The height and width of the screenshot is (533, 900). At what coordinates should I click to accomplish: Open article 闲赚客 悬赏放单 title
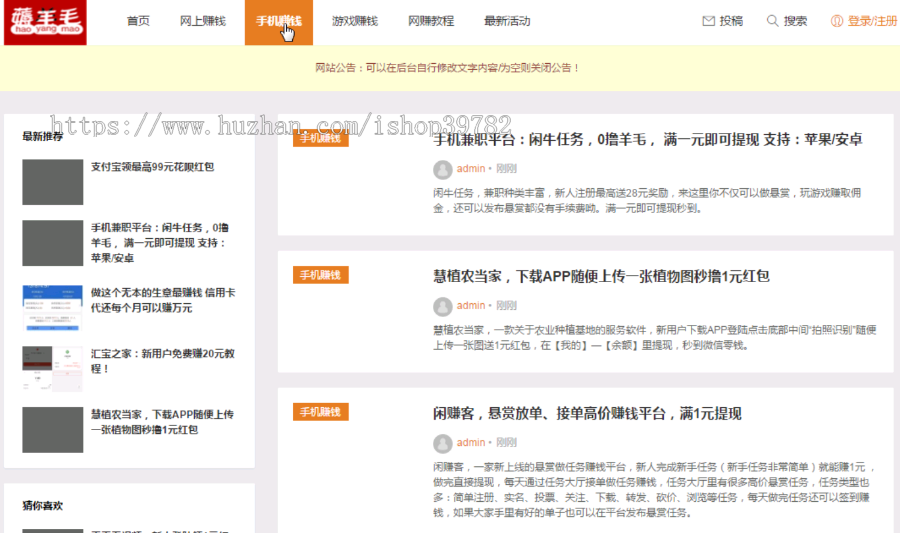[587, 413]
